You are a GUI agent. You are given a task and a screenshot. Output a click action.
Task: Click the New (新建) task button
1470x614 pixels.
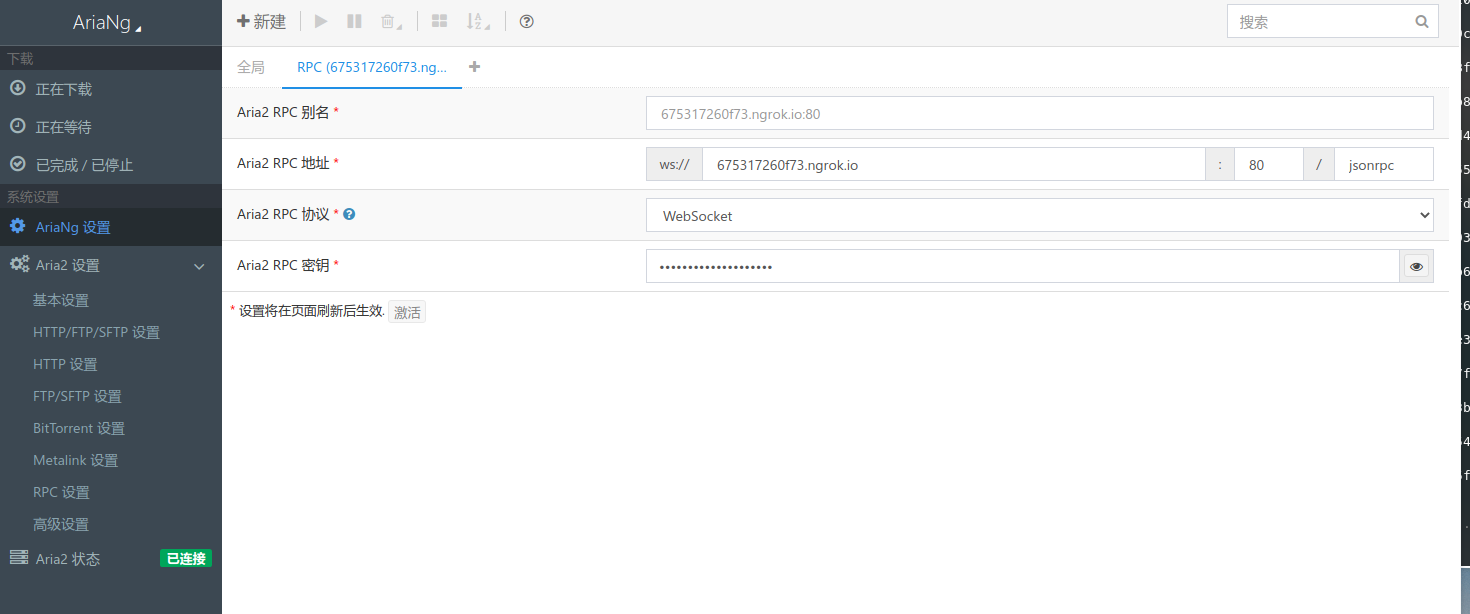[x=261, y=21]
